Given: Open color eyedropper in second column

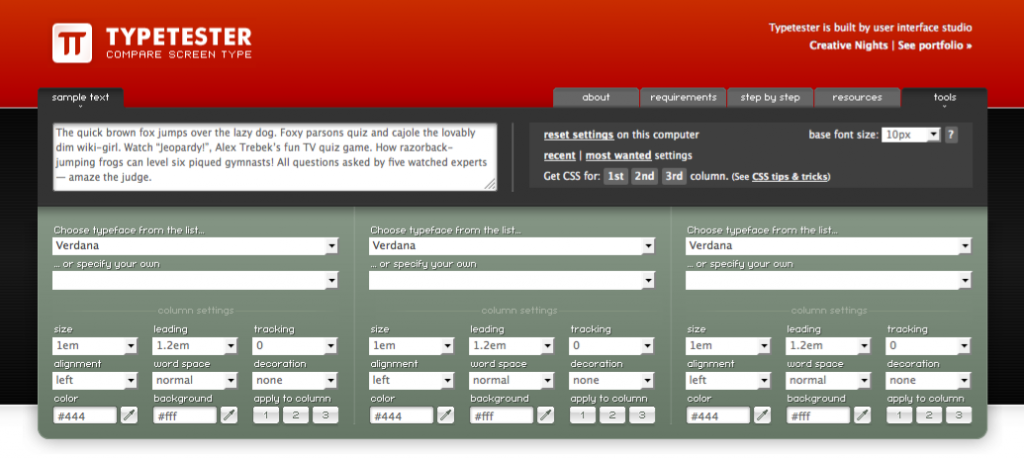Looking at the screenshot, I should pyautogui.click(x=446, y=415).
